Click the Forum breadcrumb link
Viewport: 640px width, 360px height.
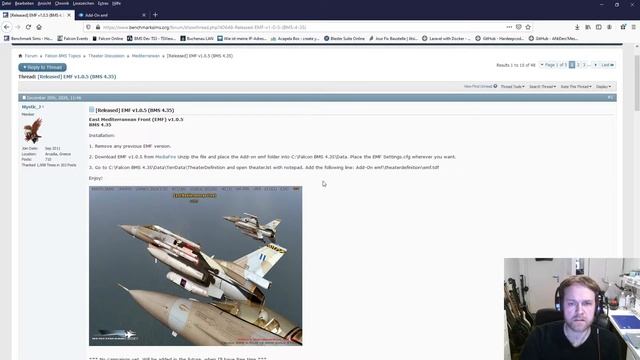click(31, 56)
